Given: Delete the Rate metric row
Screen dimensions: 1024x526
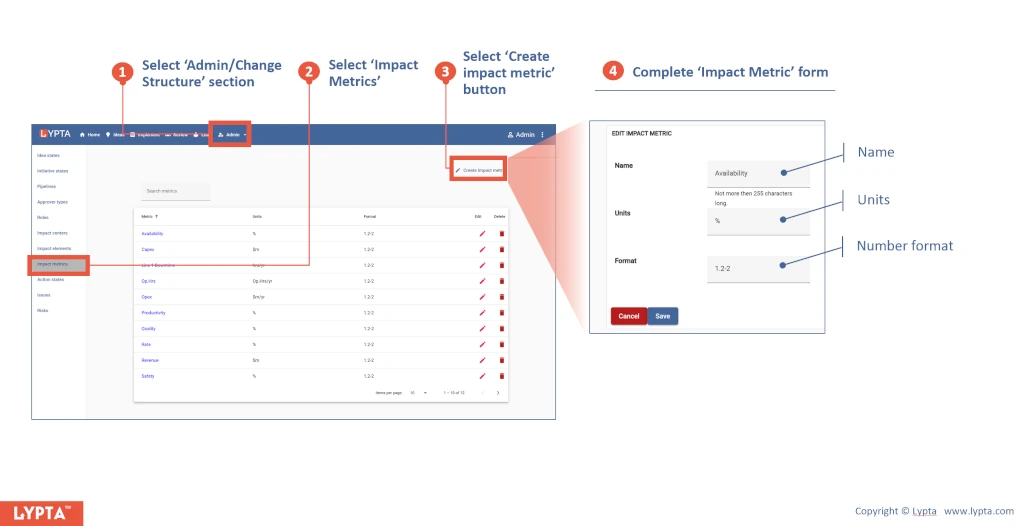Looking at the screenshot, I should (502, 344).
